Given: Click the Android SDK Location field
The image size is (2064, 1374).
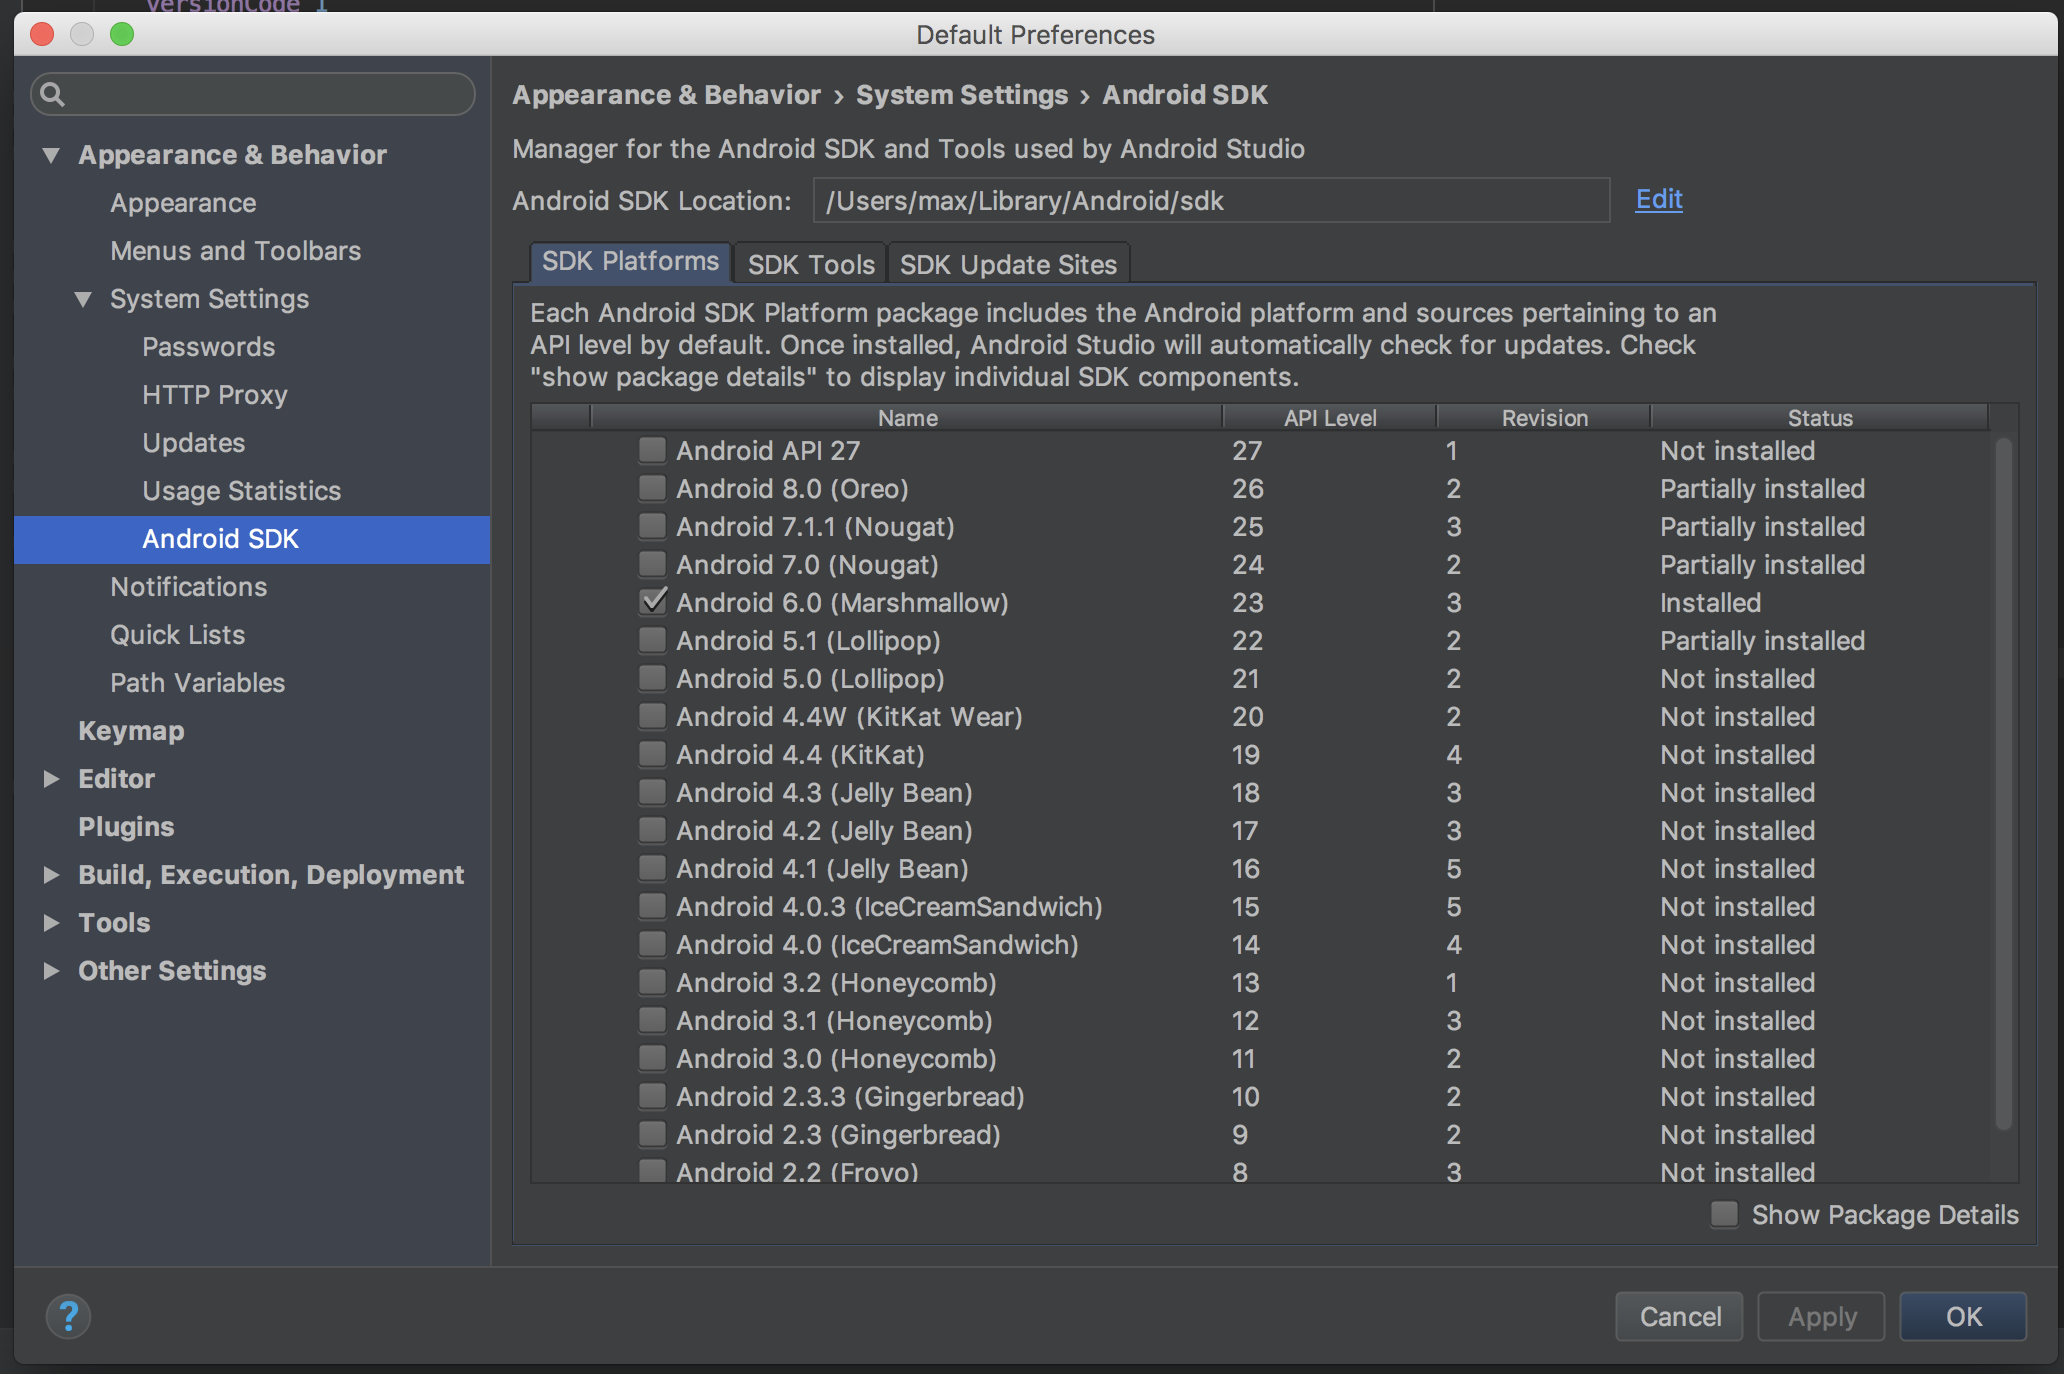Looking at the screenshot, I should pyautogui.click(x=1210, y=201).
